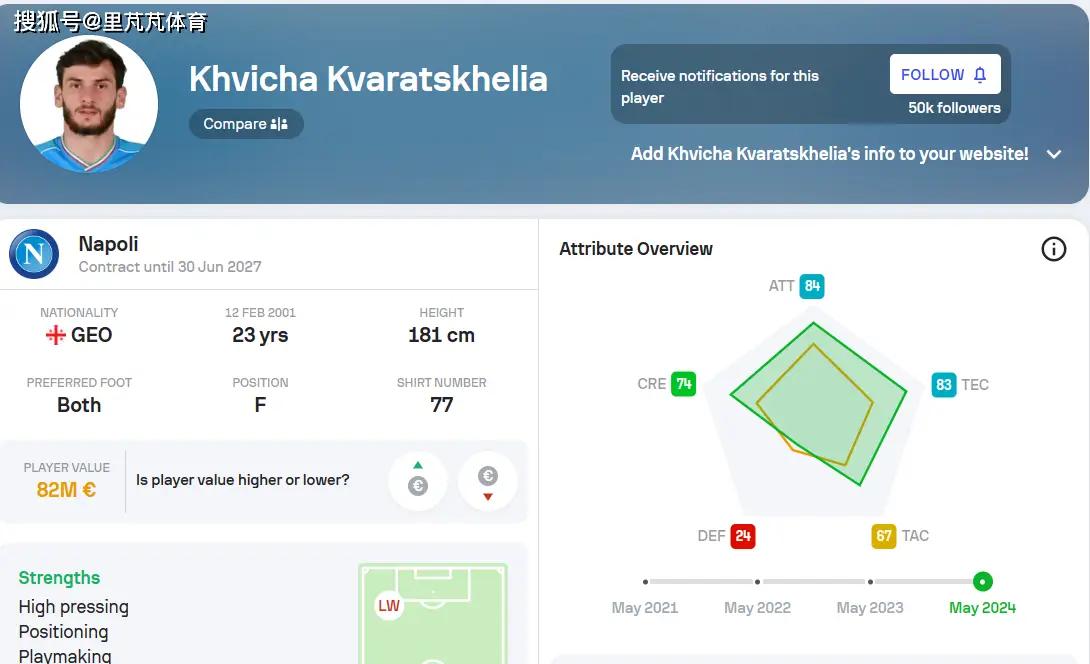Select the player value '82M €'
The image size is (1090, 664).
pos(66,490)
